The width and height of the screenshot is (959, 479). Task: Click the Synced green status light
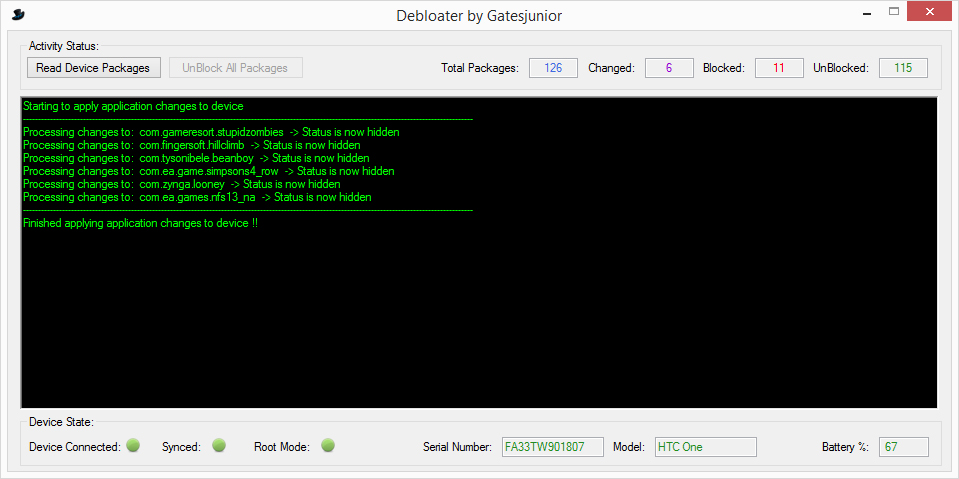219,445
